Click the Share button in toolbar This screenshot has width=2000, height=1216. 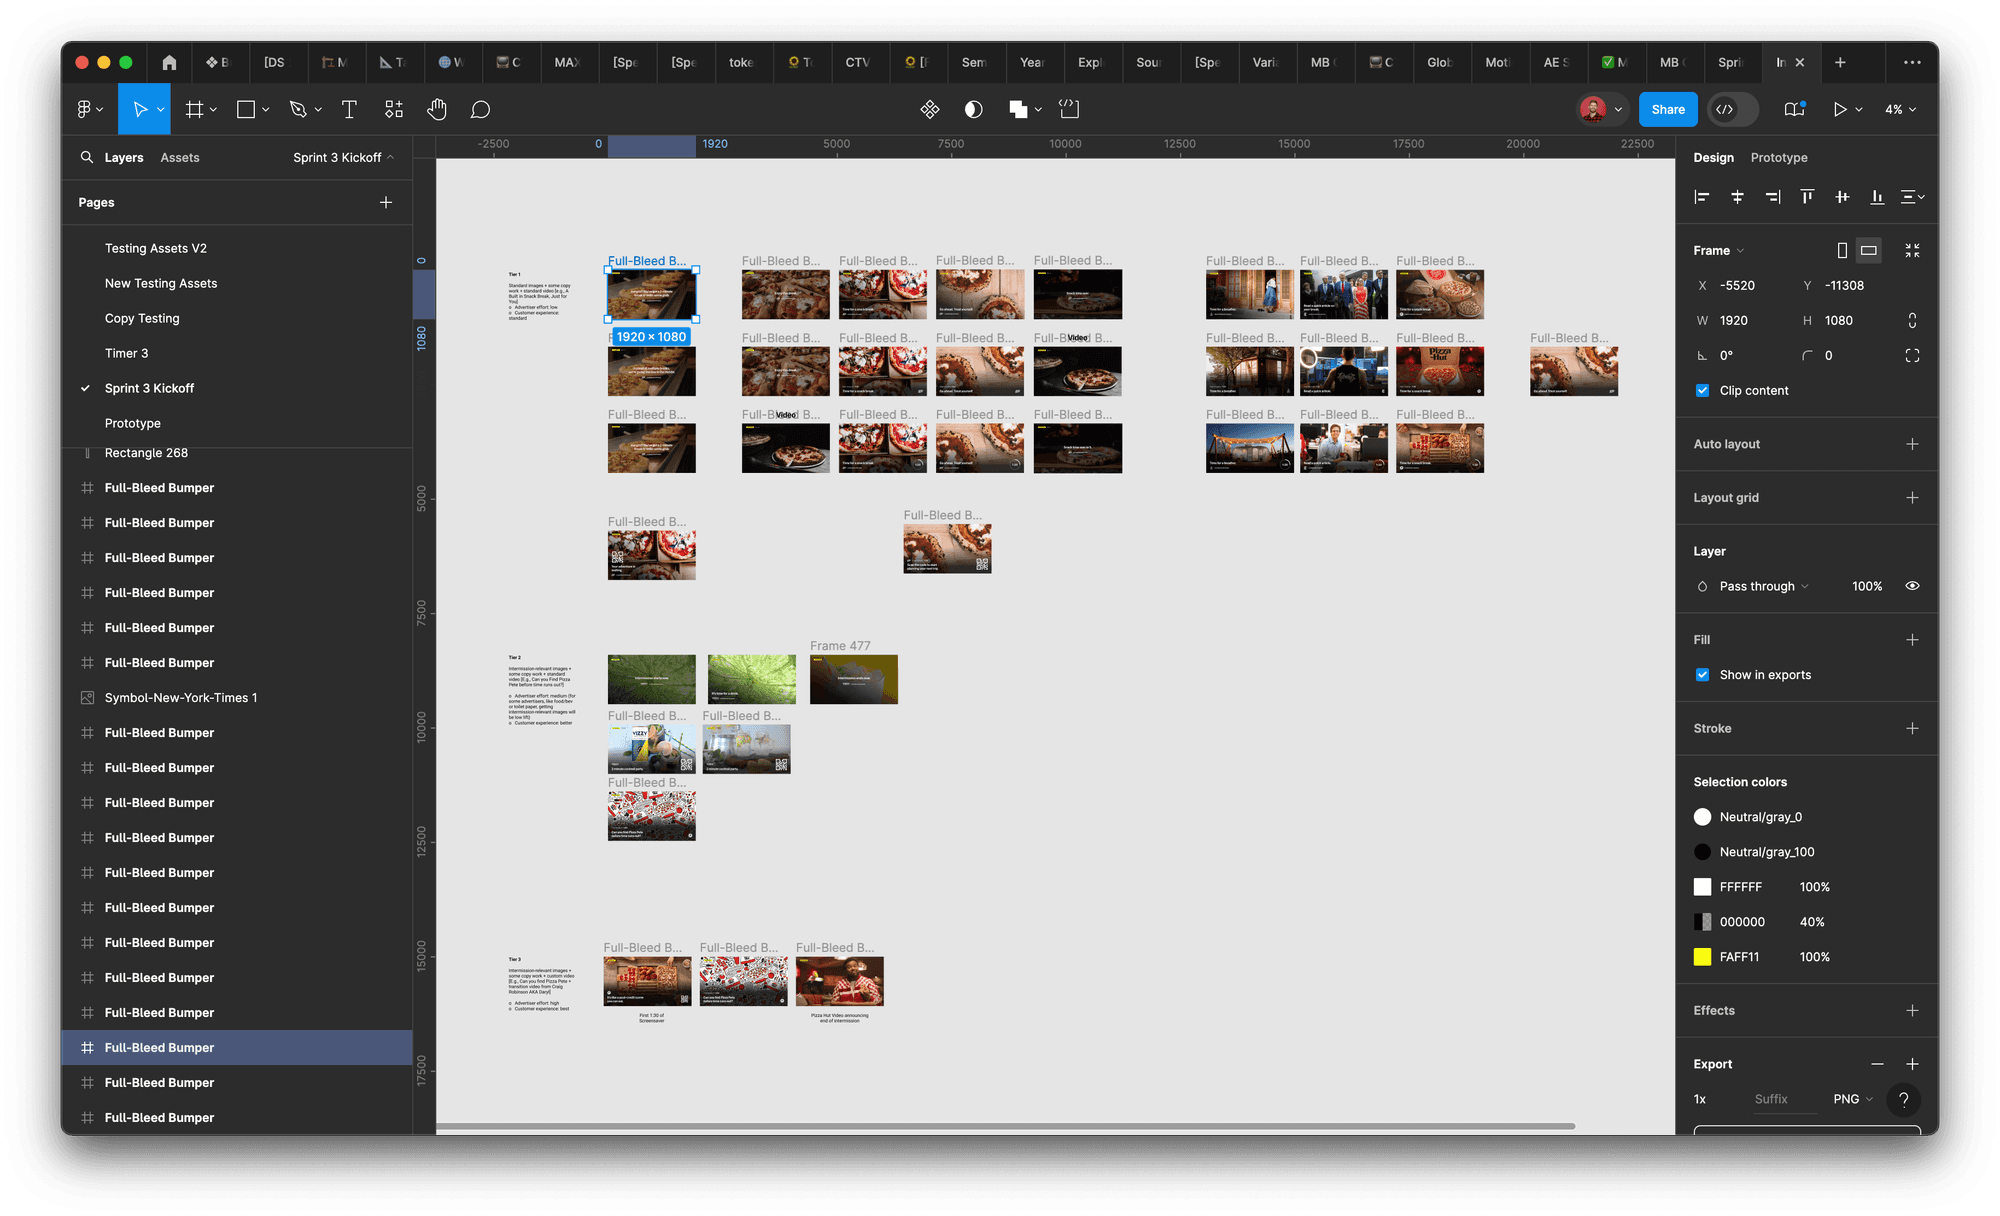click(x=1666, y=109)
